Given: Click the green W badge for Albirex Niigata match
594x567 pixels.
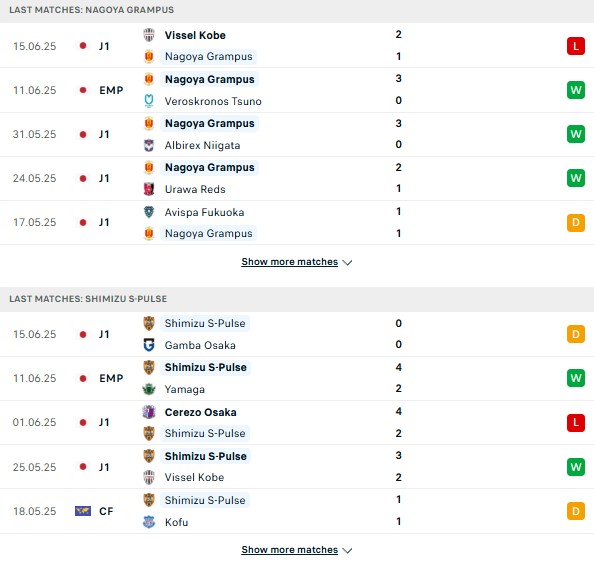Looking at the screenshot, I should [x=575, y=134].
